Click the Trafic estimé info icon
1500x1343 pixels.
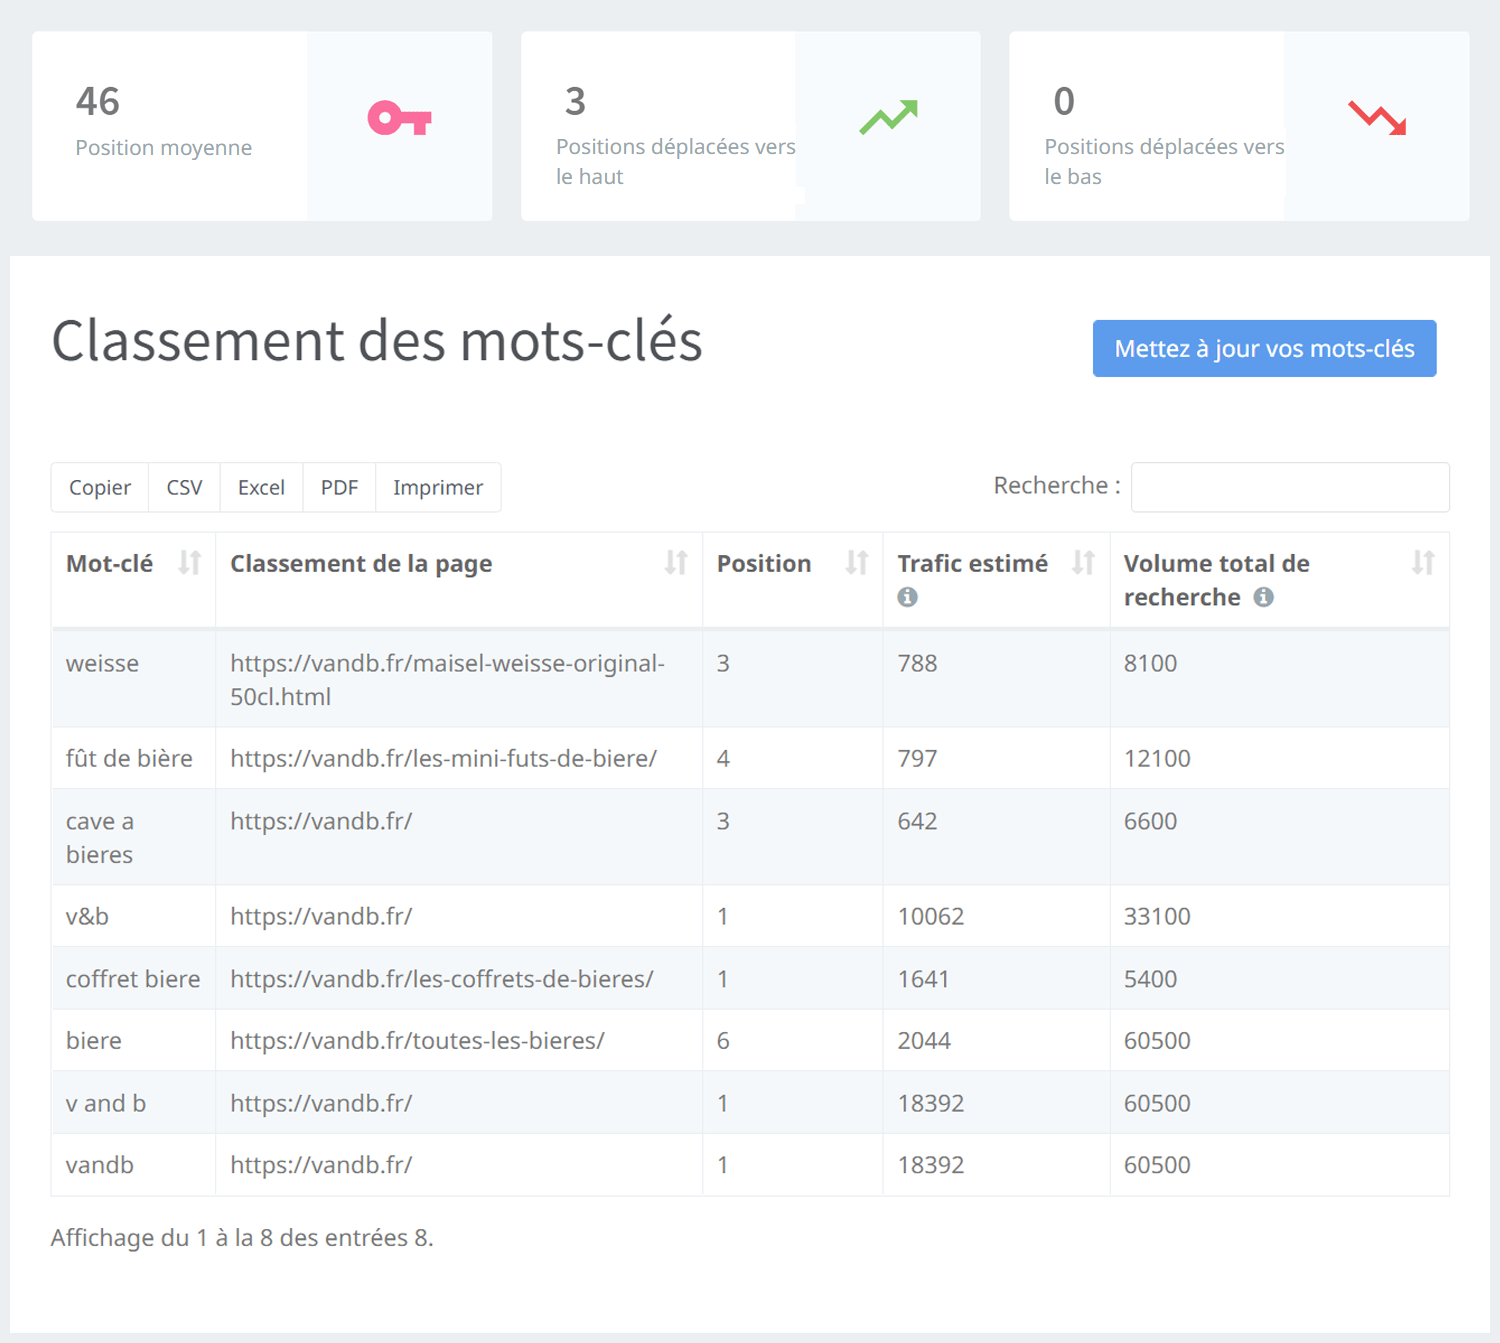click(907, 597)
